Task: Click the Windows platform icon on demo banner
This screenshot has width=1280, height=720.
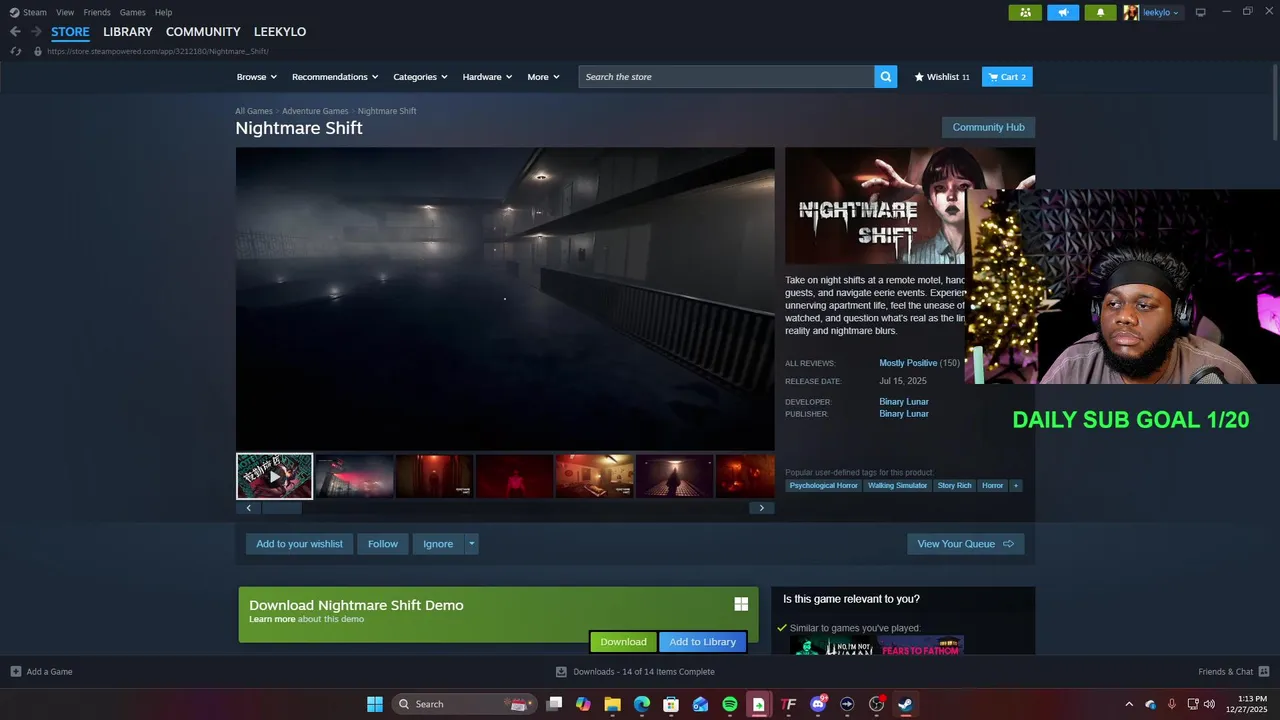Action: pos(741,604)
